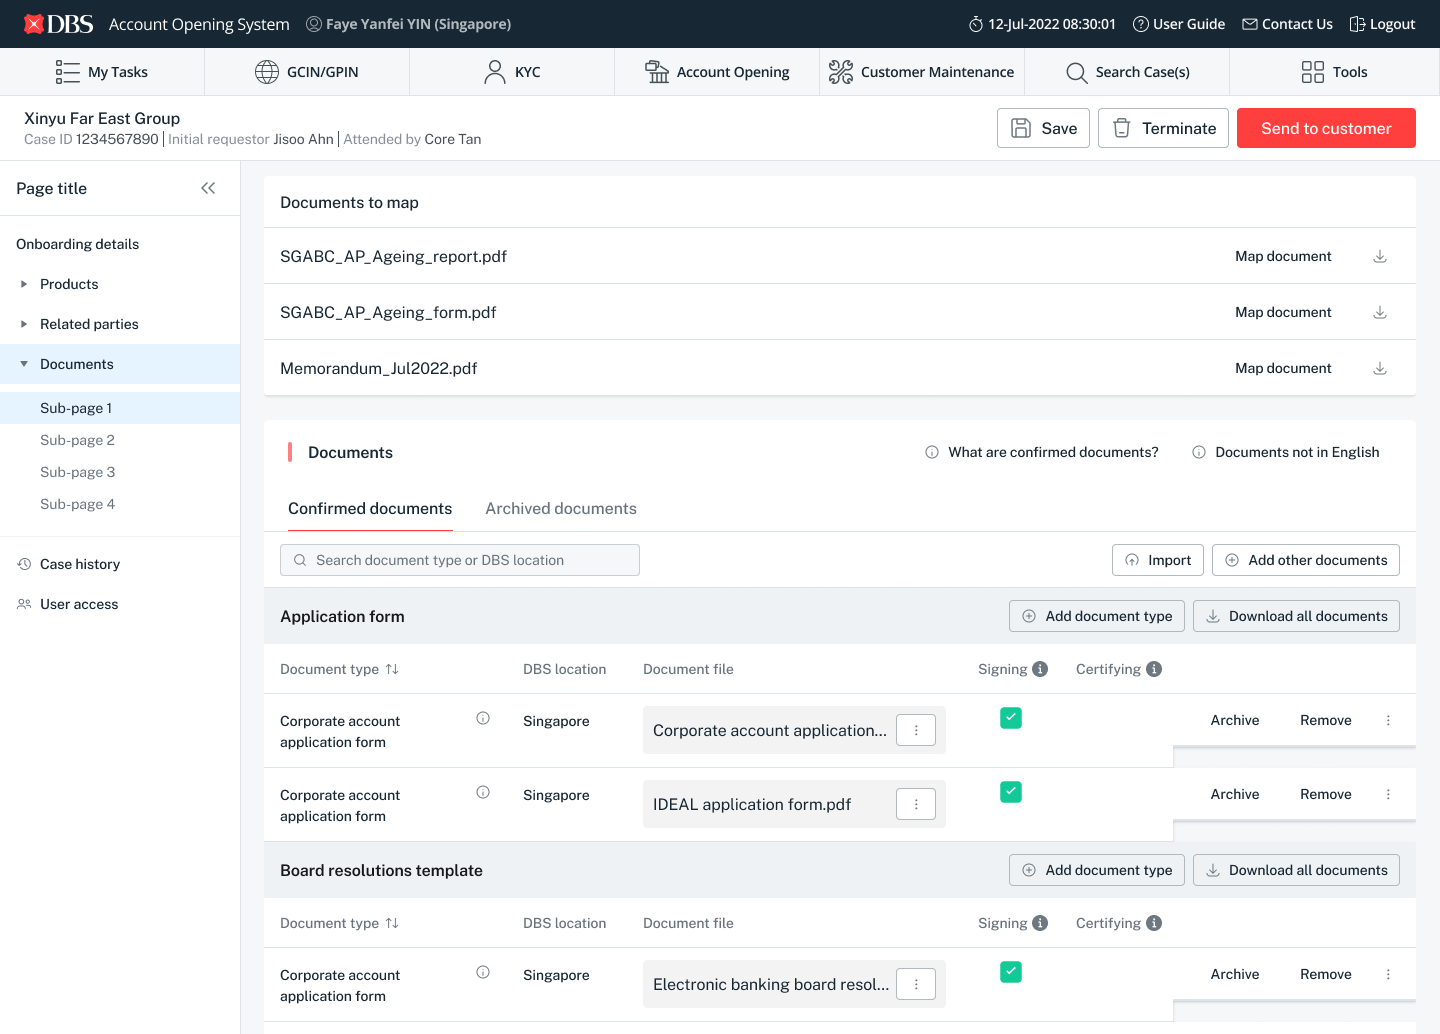The width and height of the screenshot is (1440, 1034).
Task: Open the Customer Maintenance menu
Action: tap(922, 72)
